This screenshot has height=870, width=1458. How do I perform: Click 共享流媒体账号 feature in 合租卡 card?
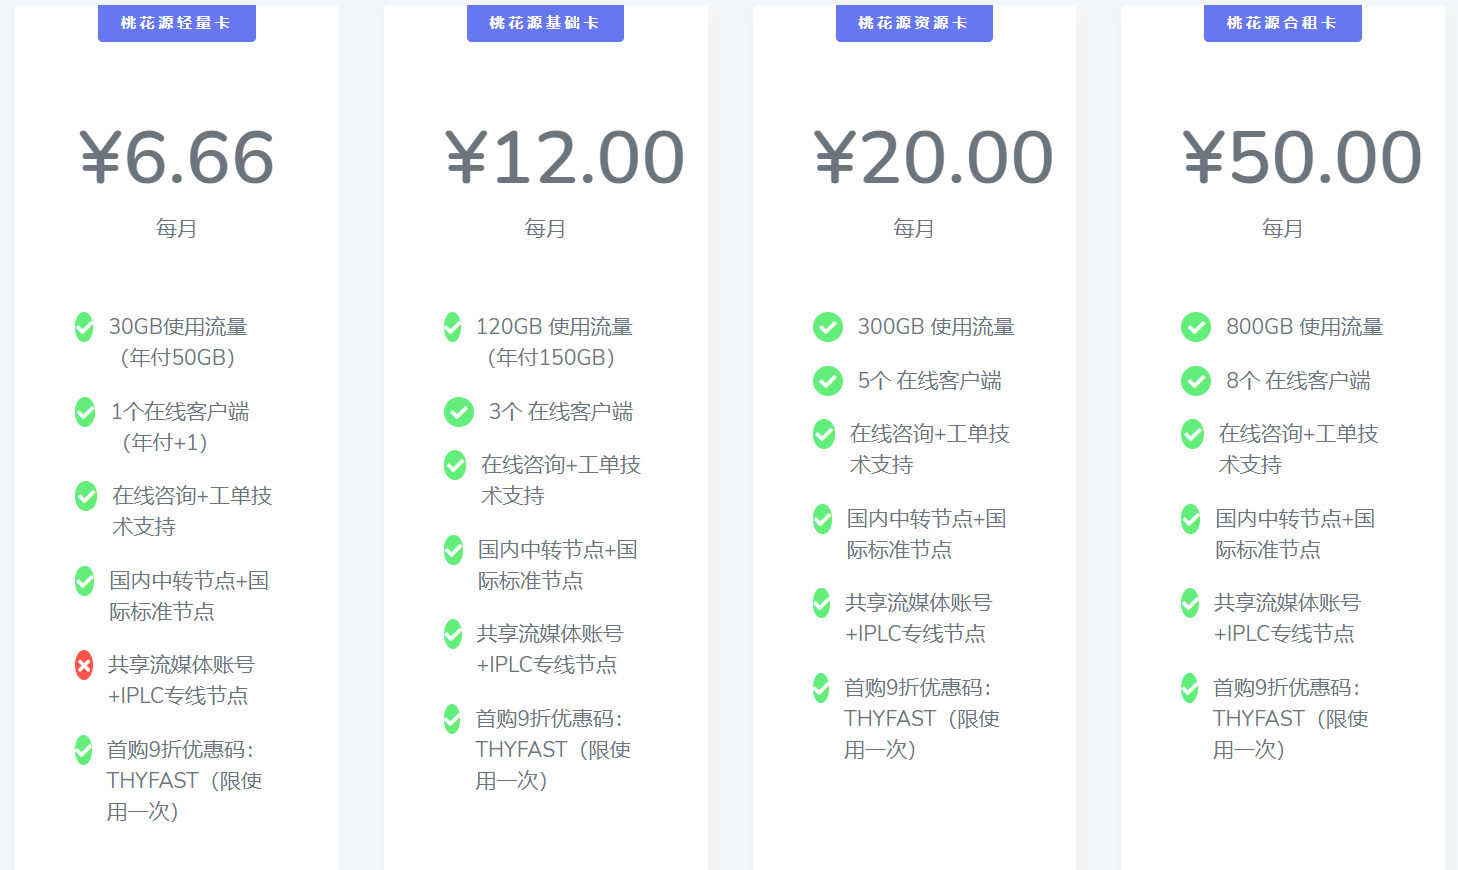click(1286, 603)
